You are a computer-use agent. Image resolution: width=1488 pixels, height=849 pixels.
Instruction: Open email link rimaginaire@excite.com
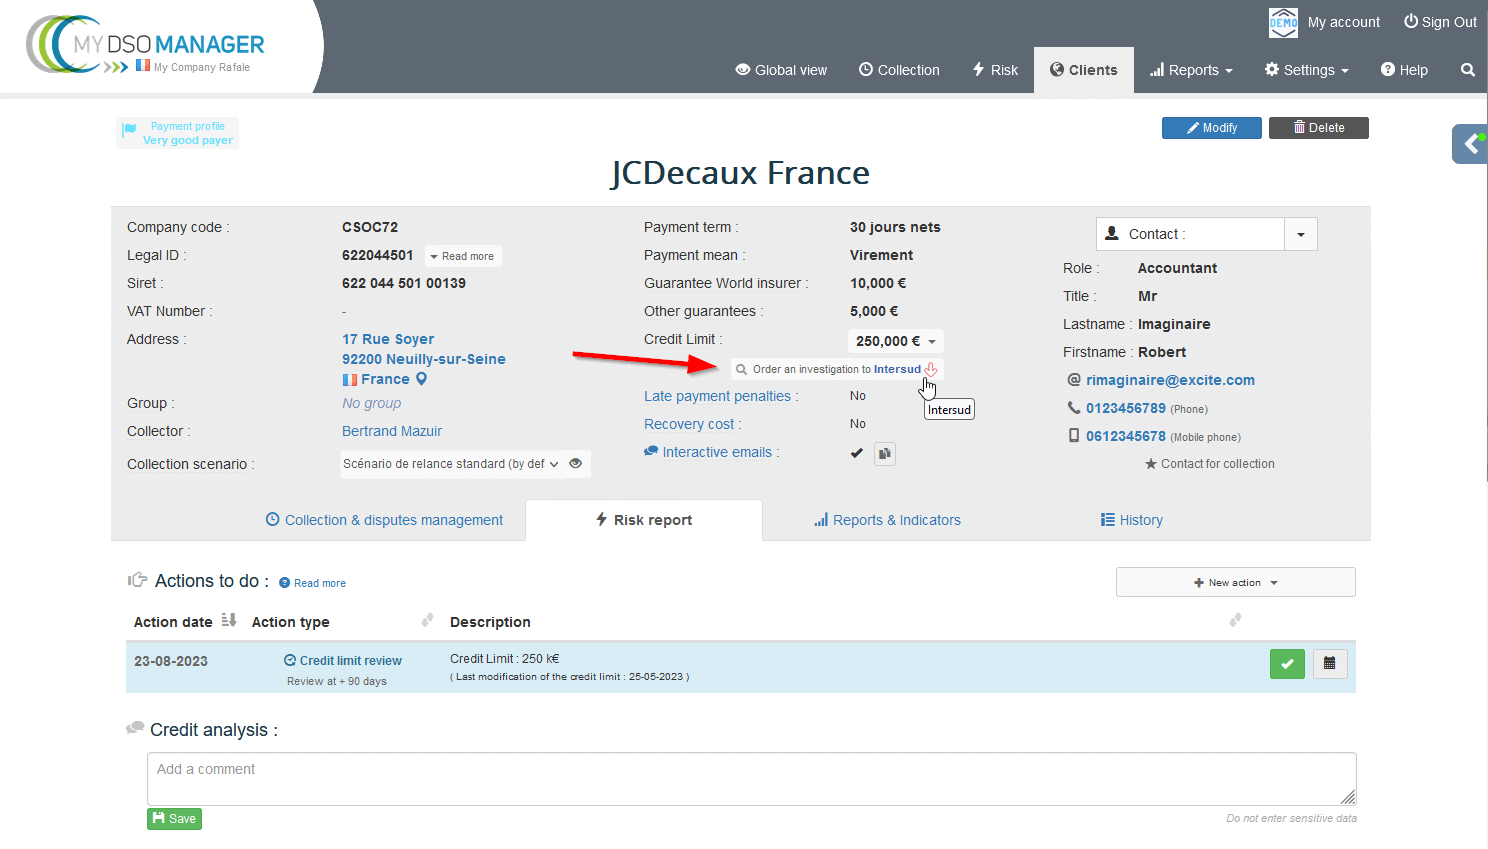1170,380
